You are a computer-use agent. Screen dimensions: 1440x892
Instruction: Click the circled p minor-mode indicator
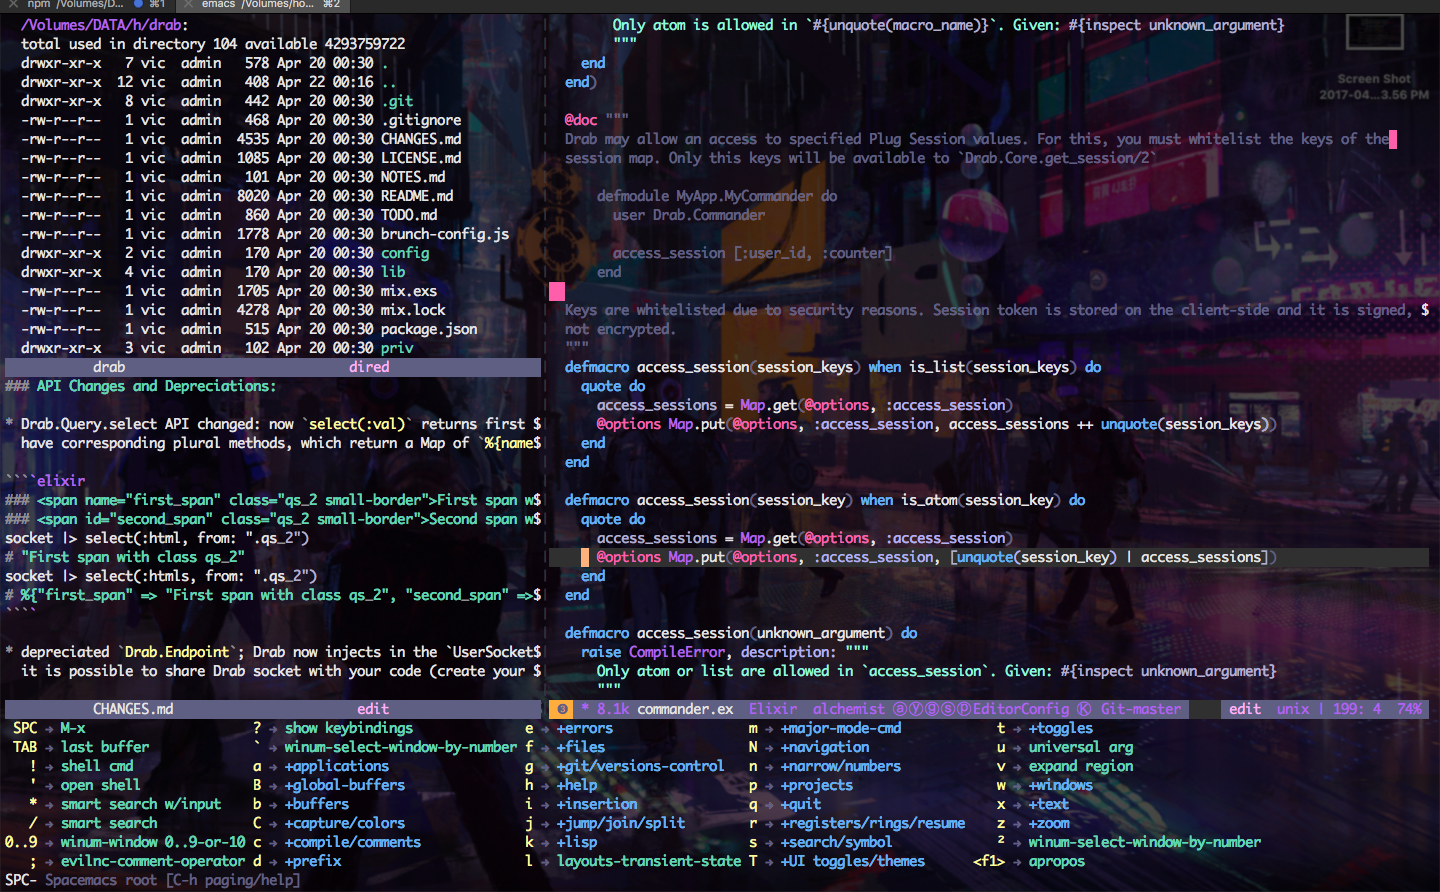tap(963, 709)
